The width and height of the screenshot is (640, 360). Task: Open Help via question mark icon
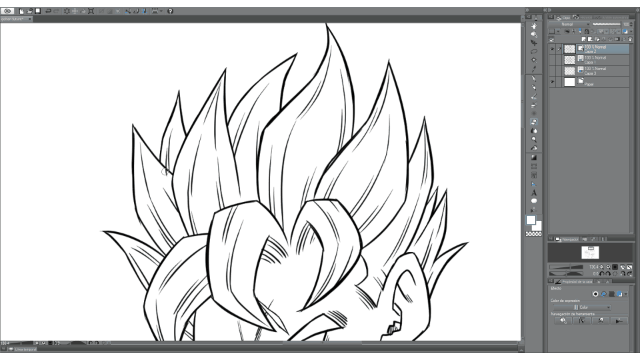170,11
